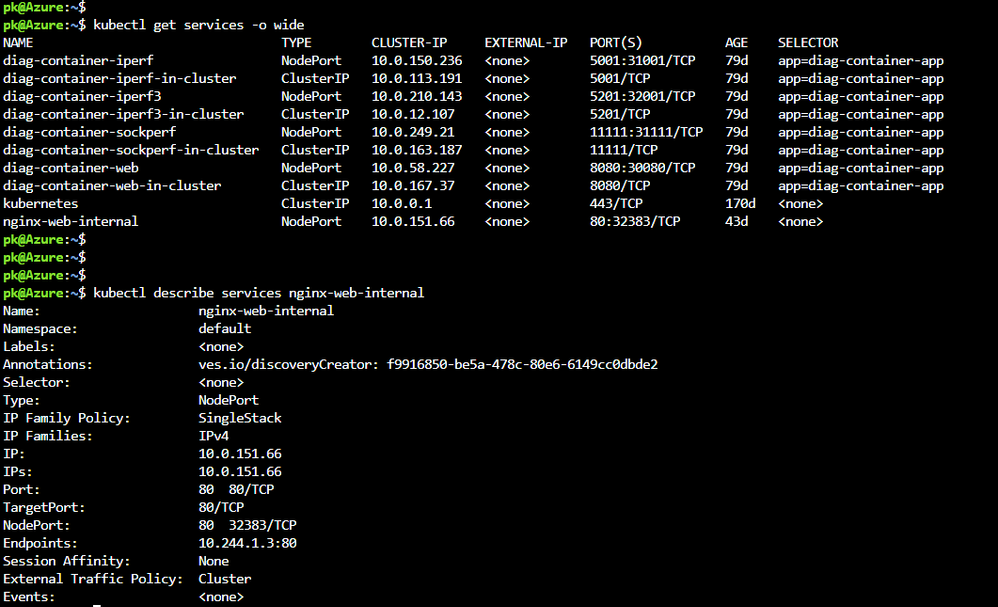This screenshot has height=607, width=998.
Task: Click the 'External Traffic Policy:' label
Action: [x=93, y=579]
